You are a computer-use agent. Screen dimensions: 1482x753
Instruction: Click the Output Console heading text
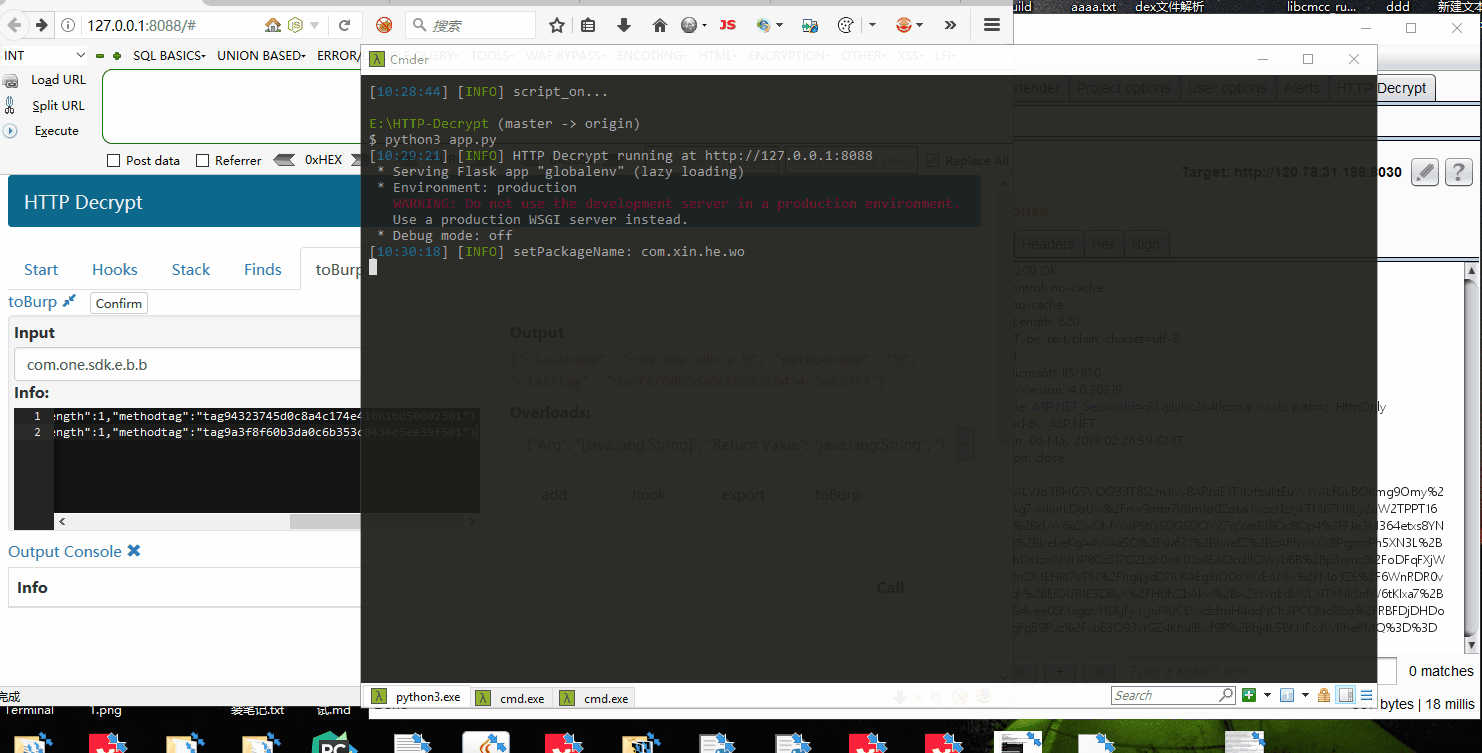click(x=65, y=551)
